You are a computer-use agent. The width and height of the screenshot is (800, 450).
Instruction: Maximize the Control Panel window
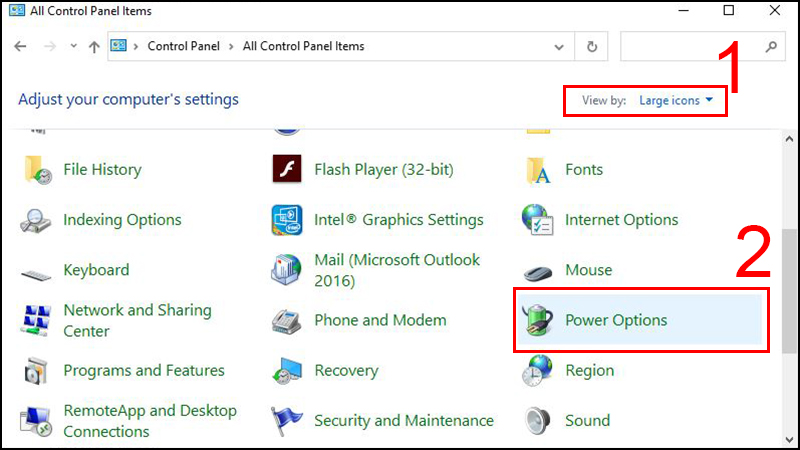729,10
